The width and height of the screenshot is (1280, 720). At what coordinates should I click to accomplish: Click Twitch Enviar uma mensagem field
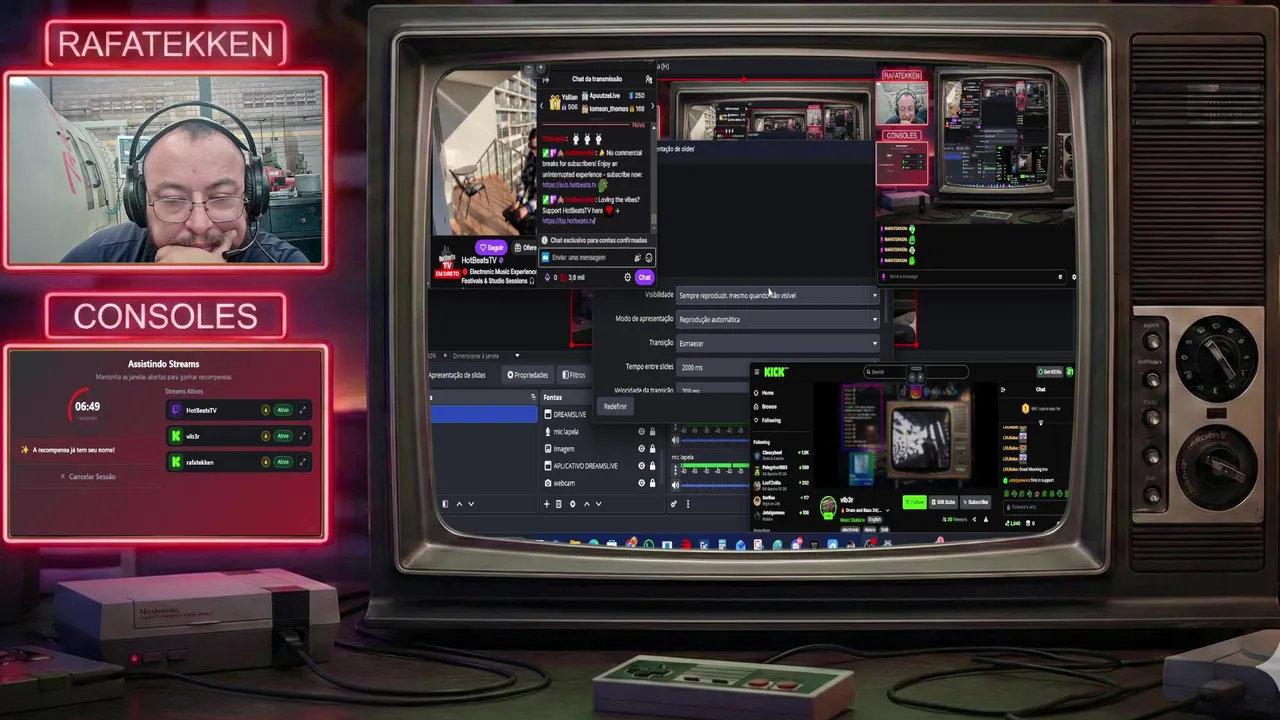[597, 258]
